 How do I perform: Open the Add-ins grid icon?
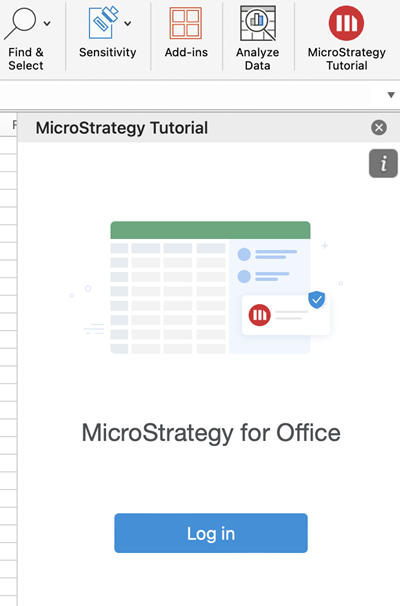click(x=186, y=23)
